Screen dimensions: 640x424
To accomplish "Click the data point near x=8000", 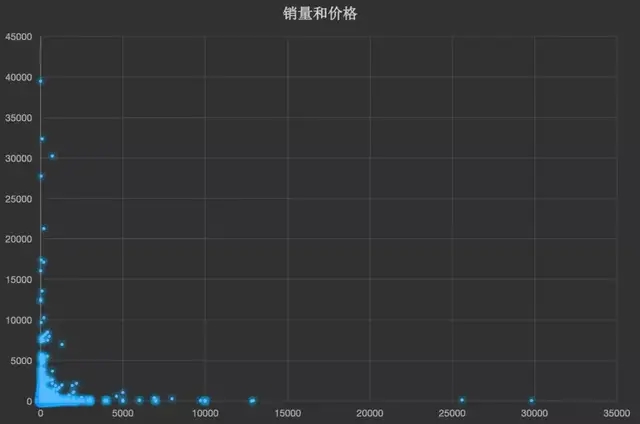I will [172, 399].
